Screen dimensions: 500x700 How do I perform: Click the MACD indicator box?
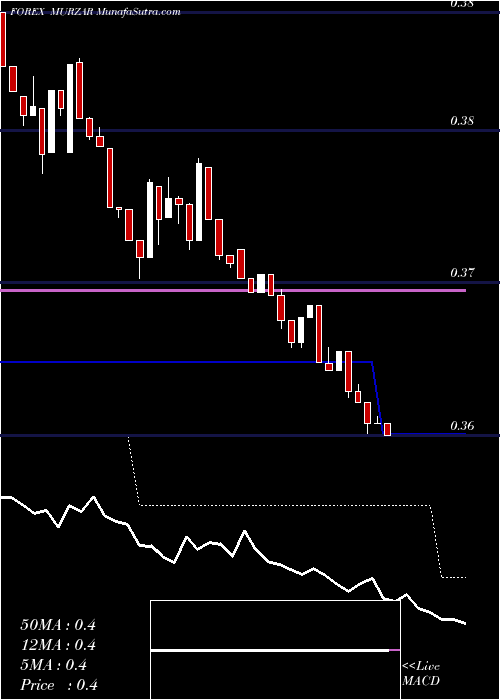(275, 650)
